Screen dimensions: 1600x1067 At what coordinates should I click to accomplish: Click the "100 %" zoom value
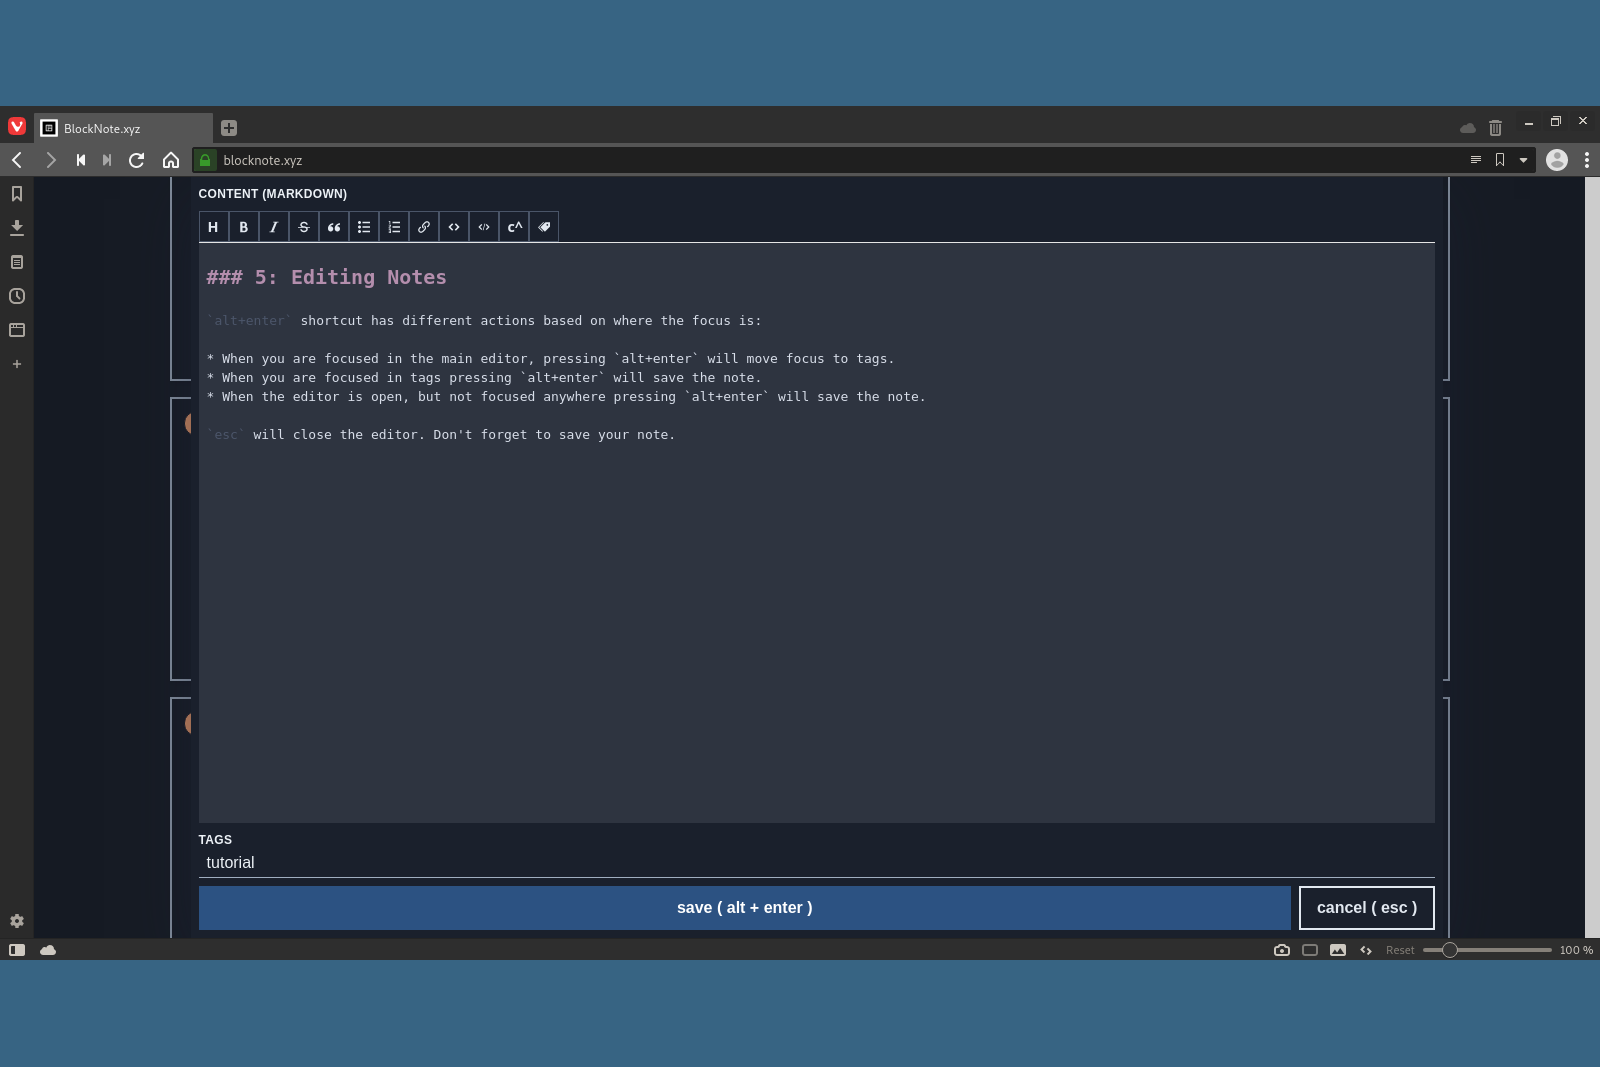(x=1576, y=950)
